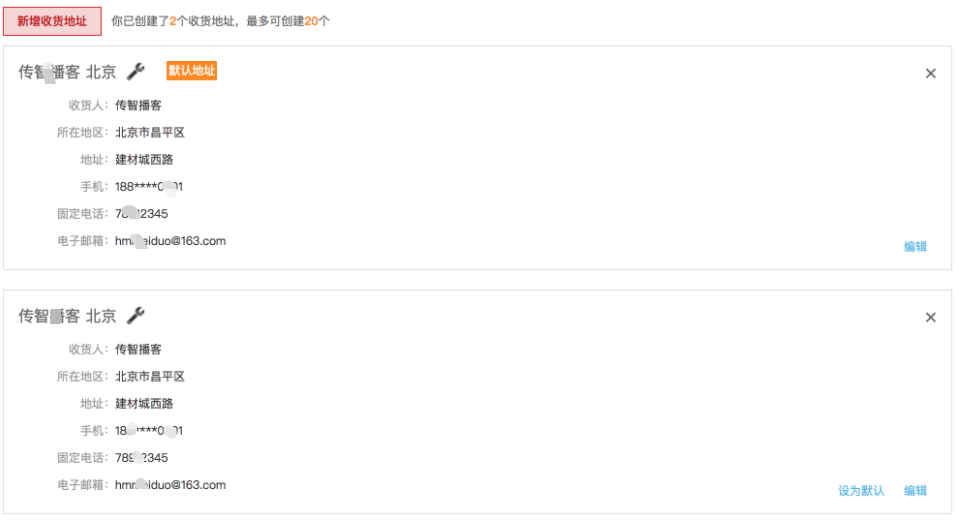This screenshot has height=523, width=959.
Task: Delete first address with the X icon
Action: tap(930, 73)
